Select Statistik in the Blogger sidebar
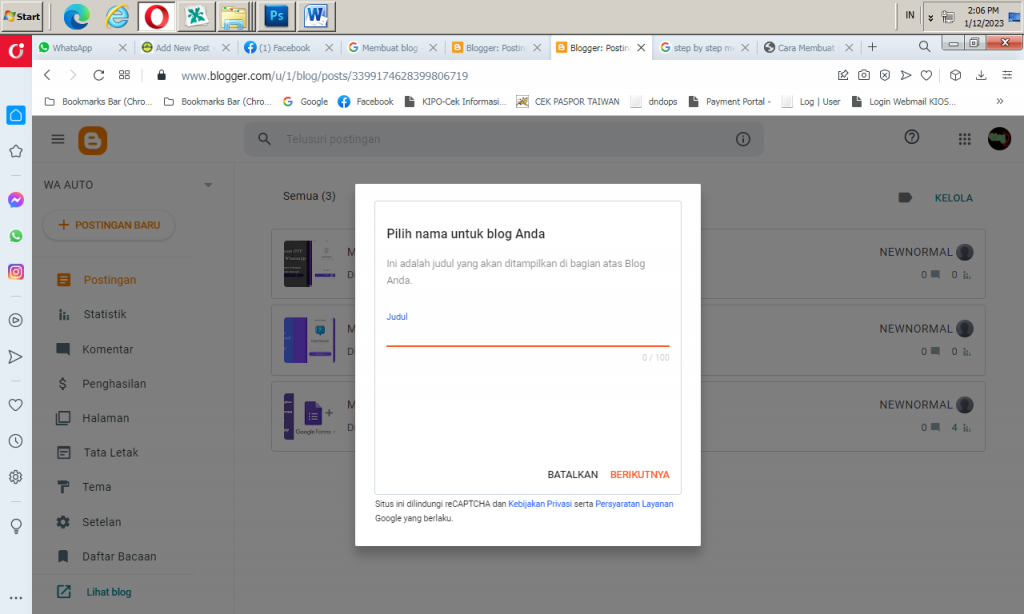This screenshot has height=614, width=1024. (105, 314)
